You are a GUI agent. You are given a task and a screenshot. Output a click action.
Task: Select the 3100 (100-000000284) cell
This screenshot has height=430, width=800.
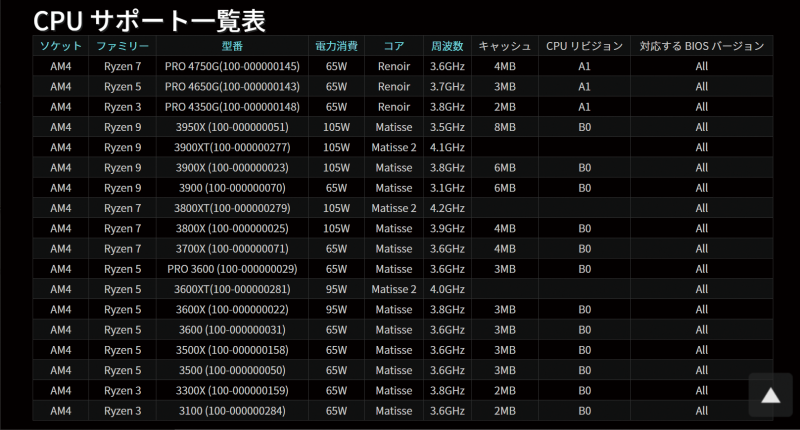coord(232,411)
